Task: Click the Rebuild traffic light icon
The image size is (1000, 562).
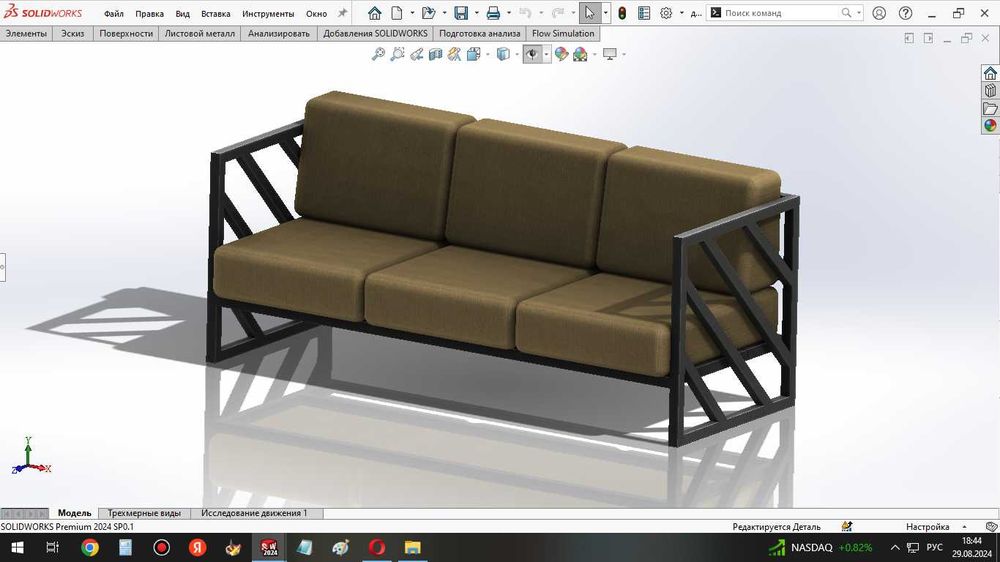Action: [x=622, y=13]
